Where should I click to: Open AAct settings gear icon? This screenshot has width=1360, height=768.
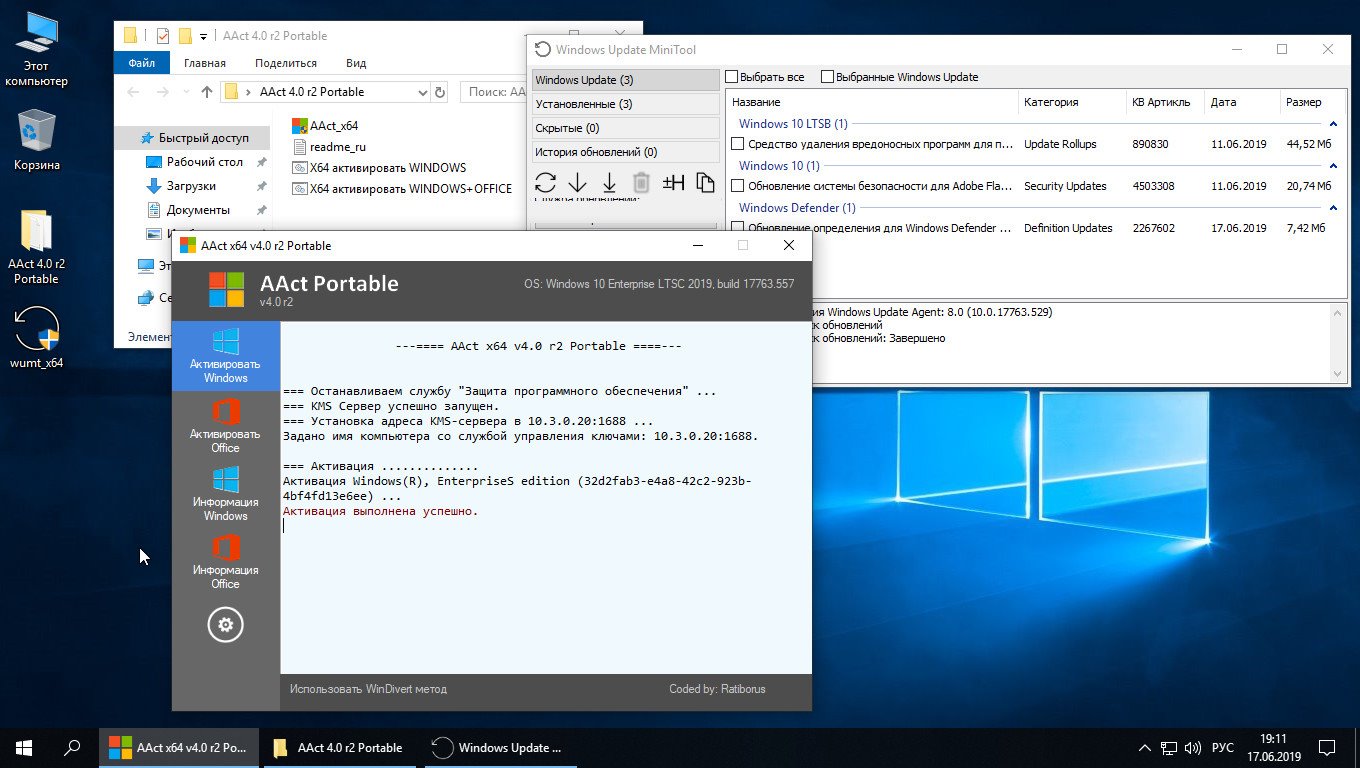click(226, 625)
